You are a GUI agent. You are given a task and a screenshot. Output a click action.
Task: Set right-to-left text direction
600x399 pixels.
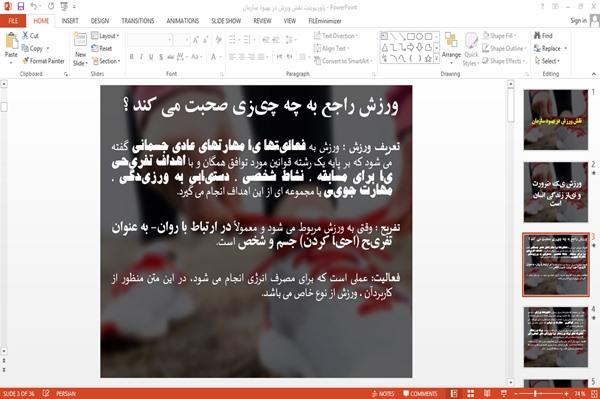tap(289, 57)
